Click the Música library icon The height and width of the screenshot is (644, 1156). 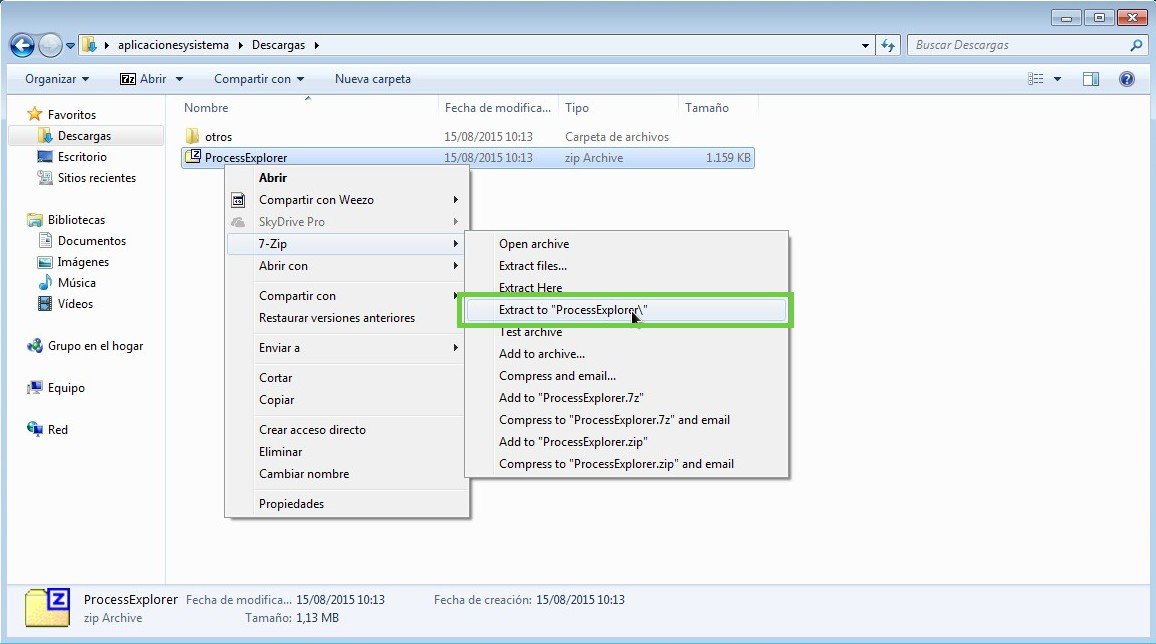click(x=45, y=282)
